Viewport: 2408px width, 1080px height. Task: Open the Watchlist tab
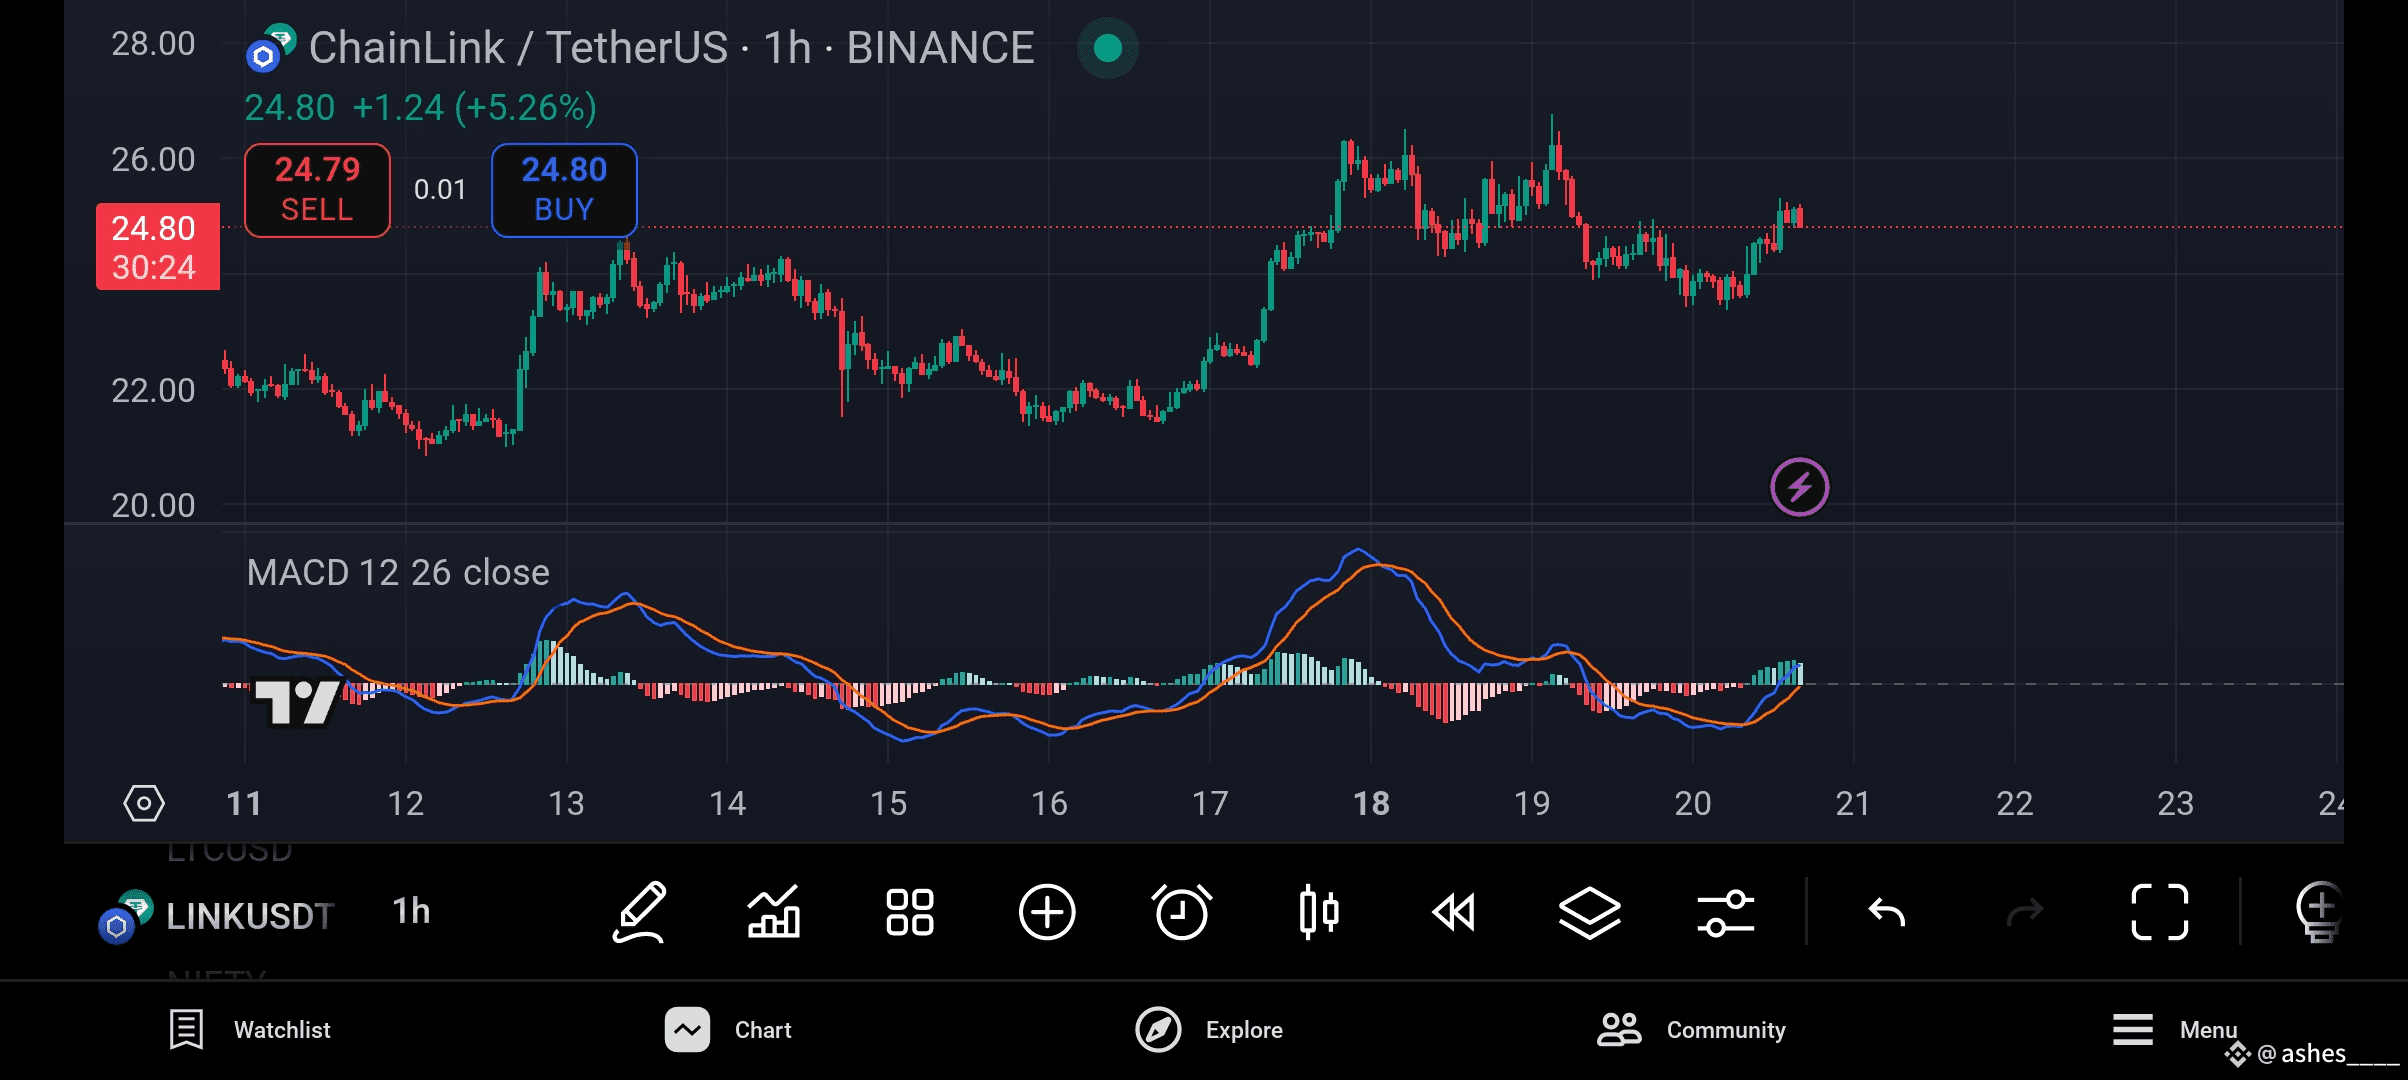250,1030
